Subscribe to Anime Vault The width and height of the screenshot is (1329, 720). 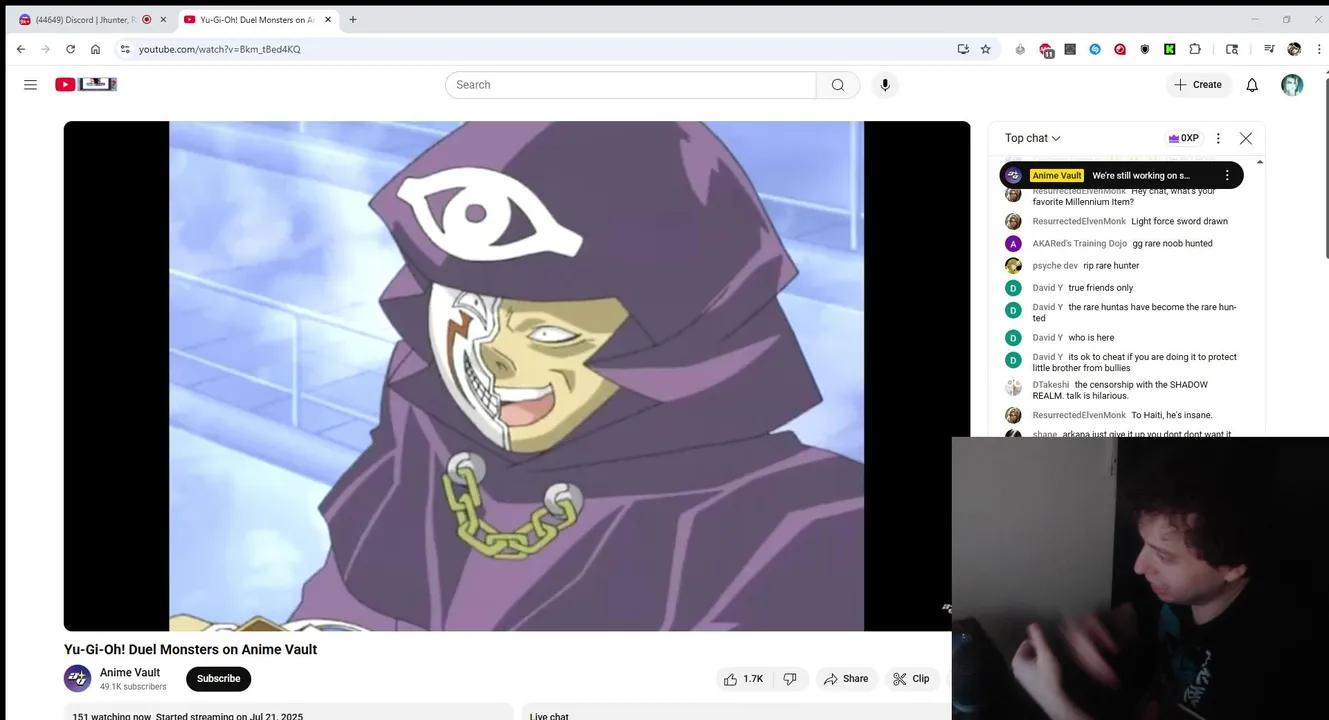(218, 679)
